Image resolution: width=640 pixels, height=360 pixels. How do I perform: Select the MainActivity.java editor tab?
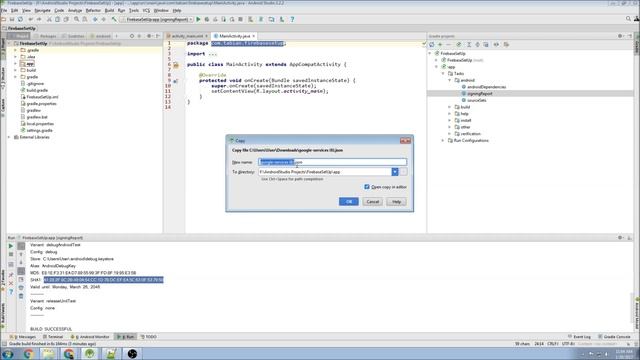235,36
